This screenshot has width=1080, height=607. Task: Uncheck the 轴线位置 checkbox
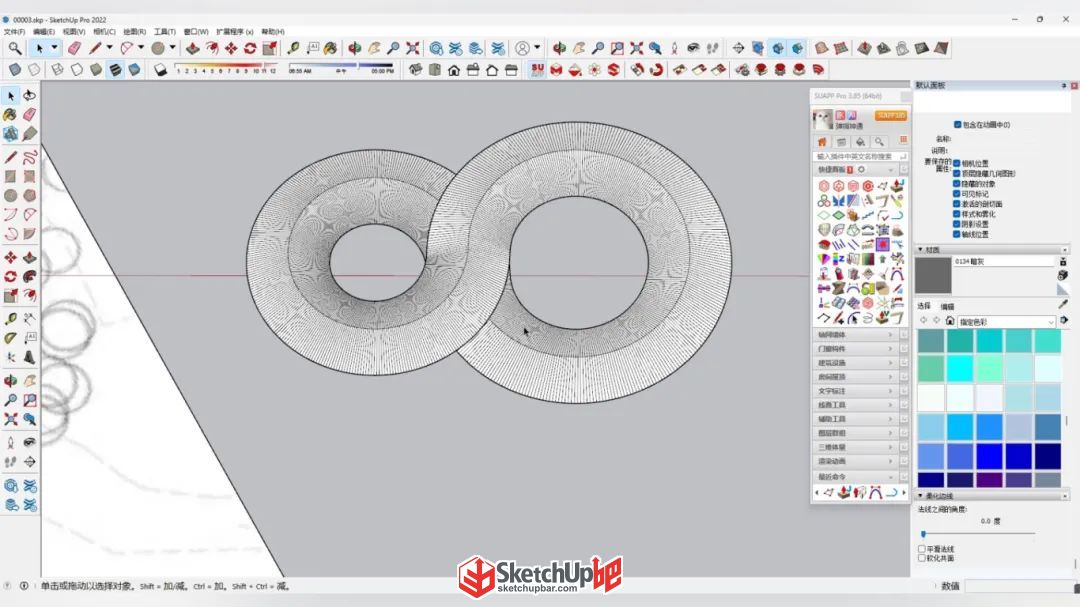coord(957,234)
